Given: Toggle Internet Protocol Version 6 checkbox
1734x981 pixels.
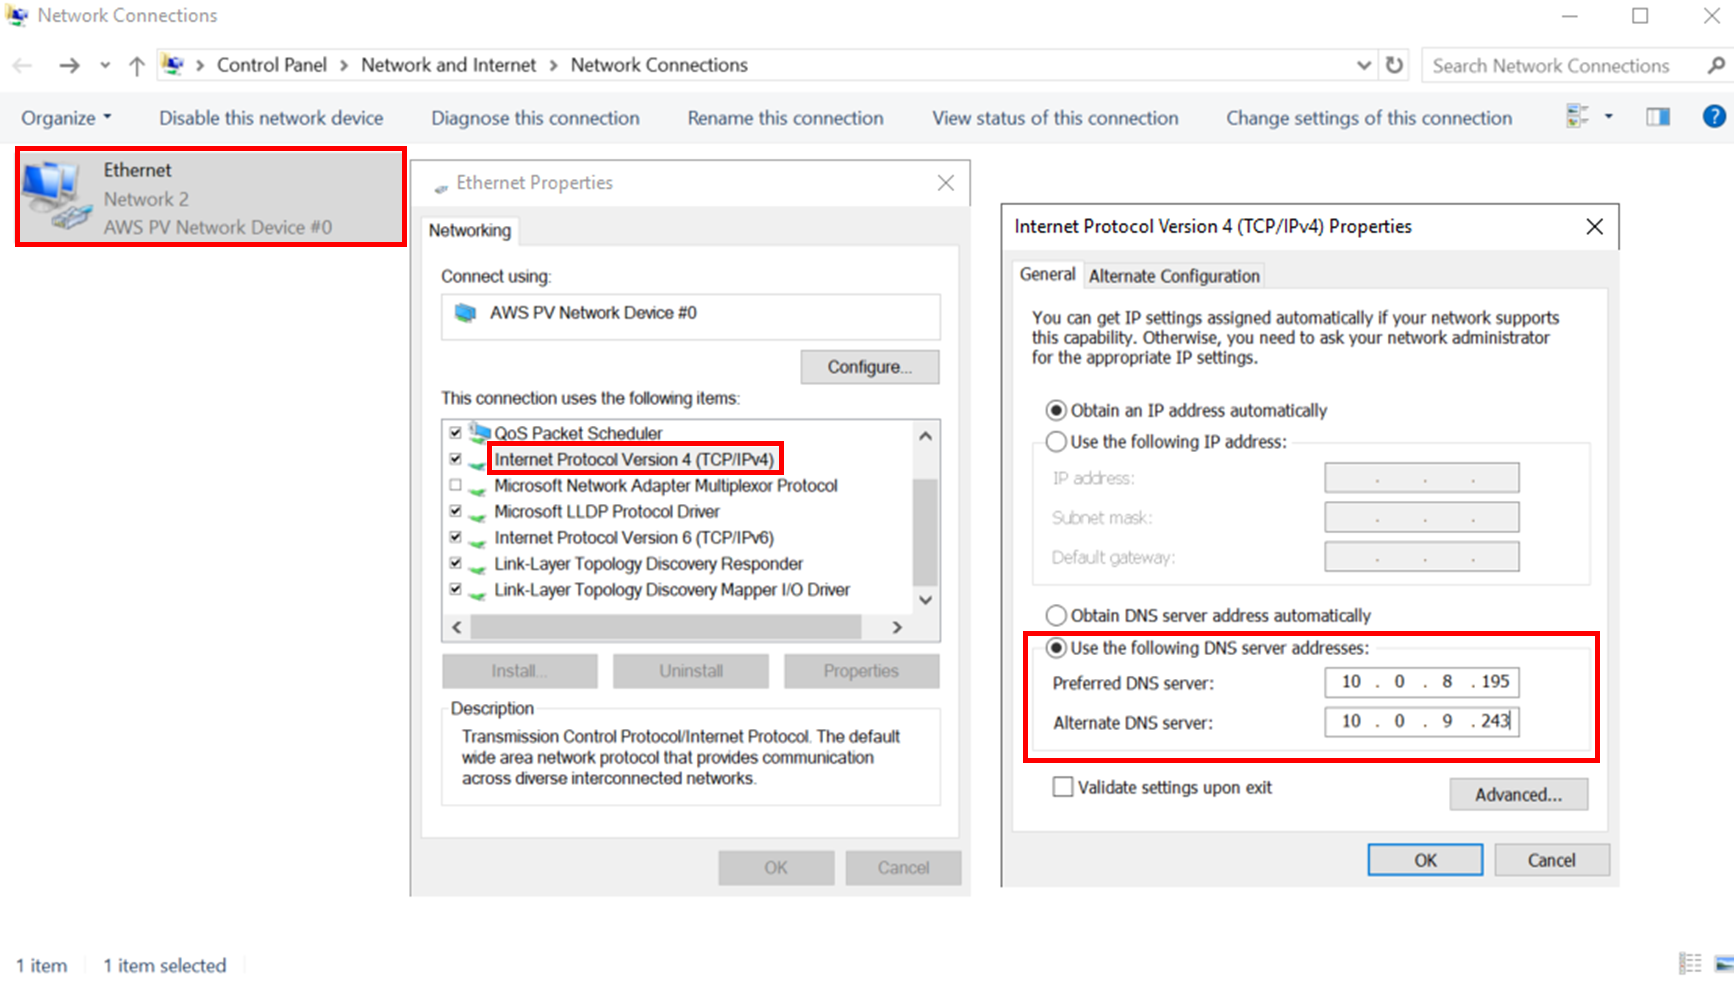Looking at the screenshot, I should [456, 537].
